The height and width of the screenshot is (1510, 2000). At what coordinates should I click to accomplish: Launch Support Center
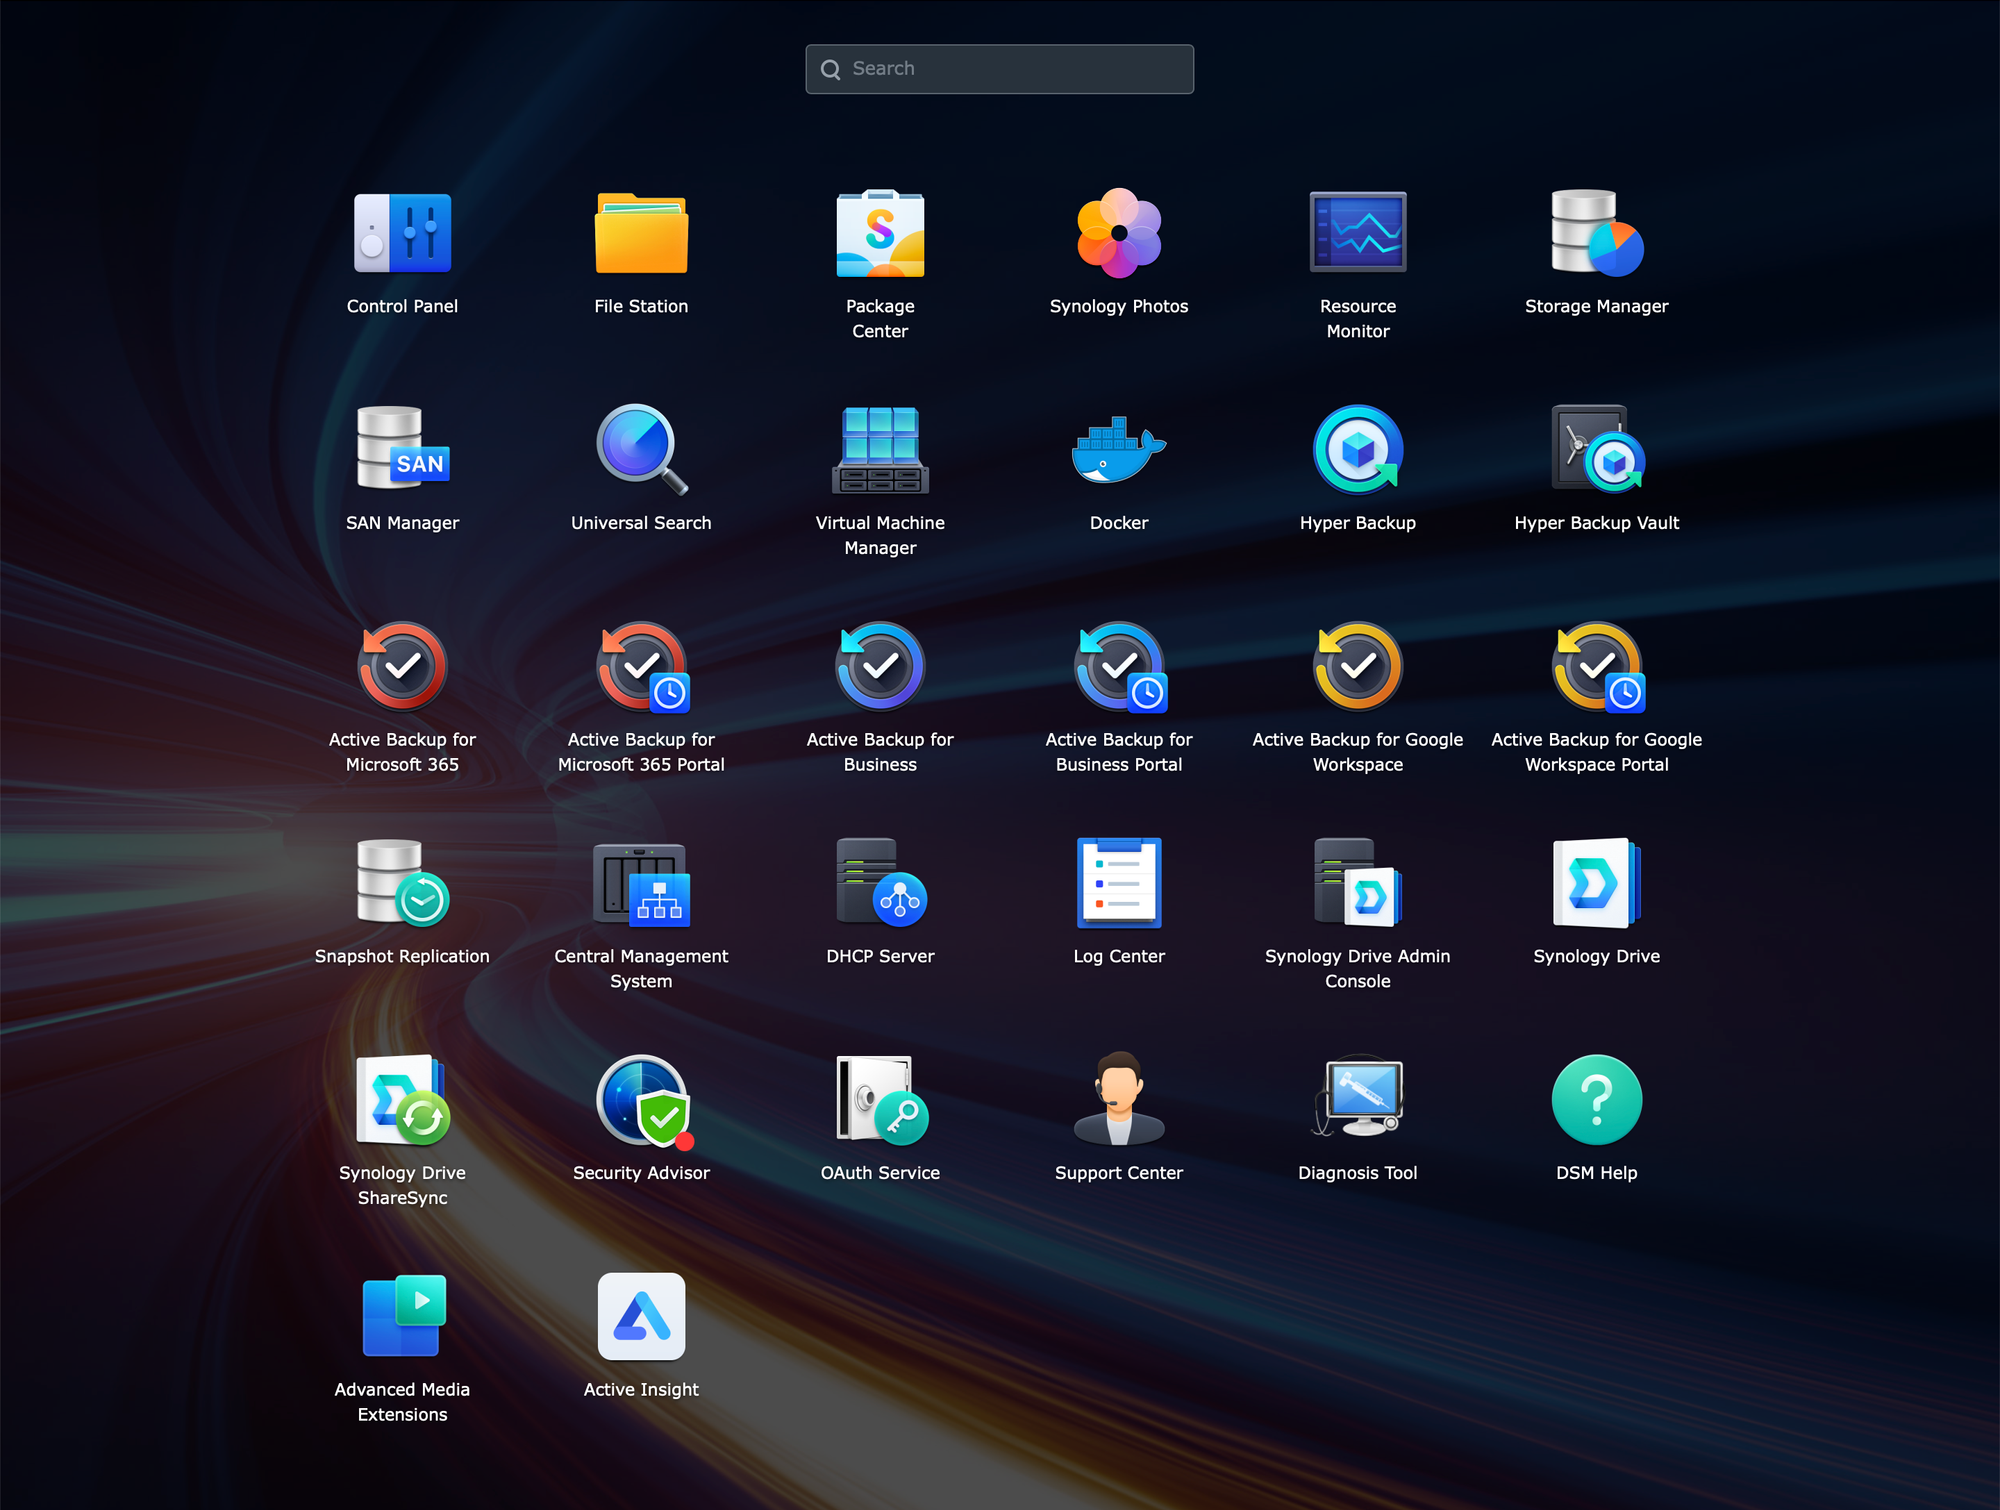click(1119, 1100)
